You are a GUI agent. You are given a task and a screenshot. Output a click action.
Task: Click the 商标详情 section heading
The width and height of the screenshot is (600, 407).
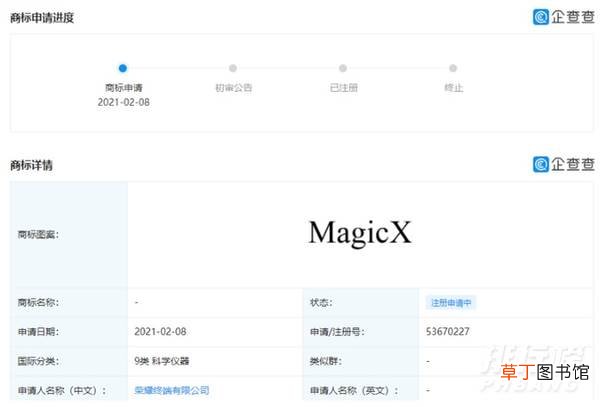click(x=31, y=165)
